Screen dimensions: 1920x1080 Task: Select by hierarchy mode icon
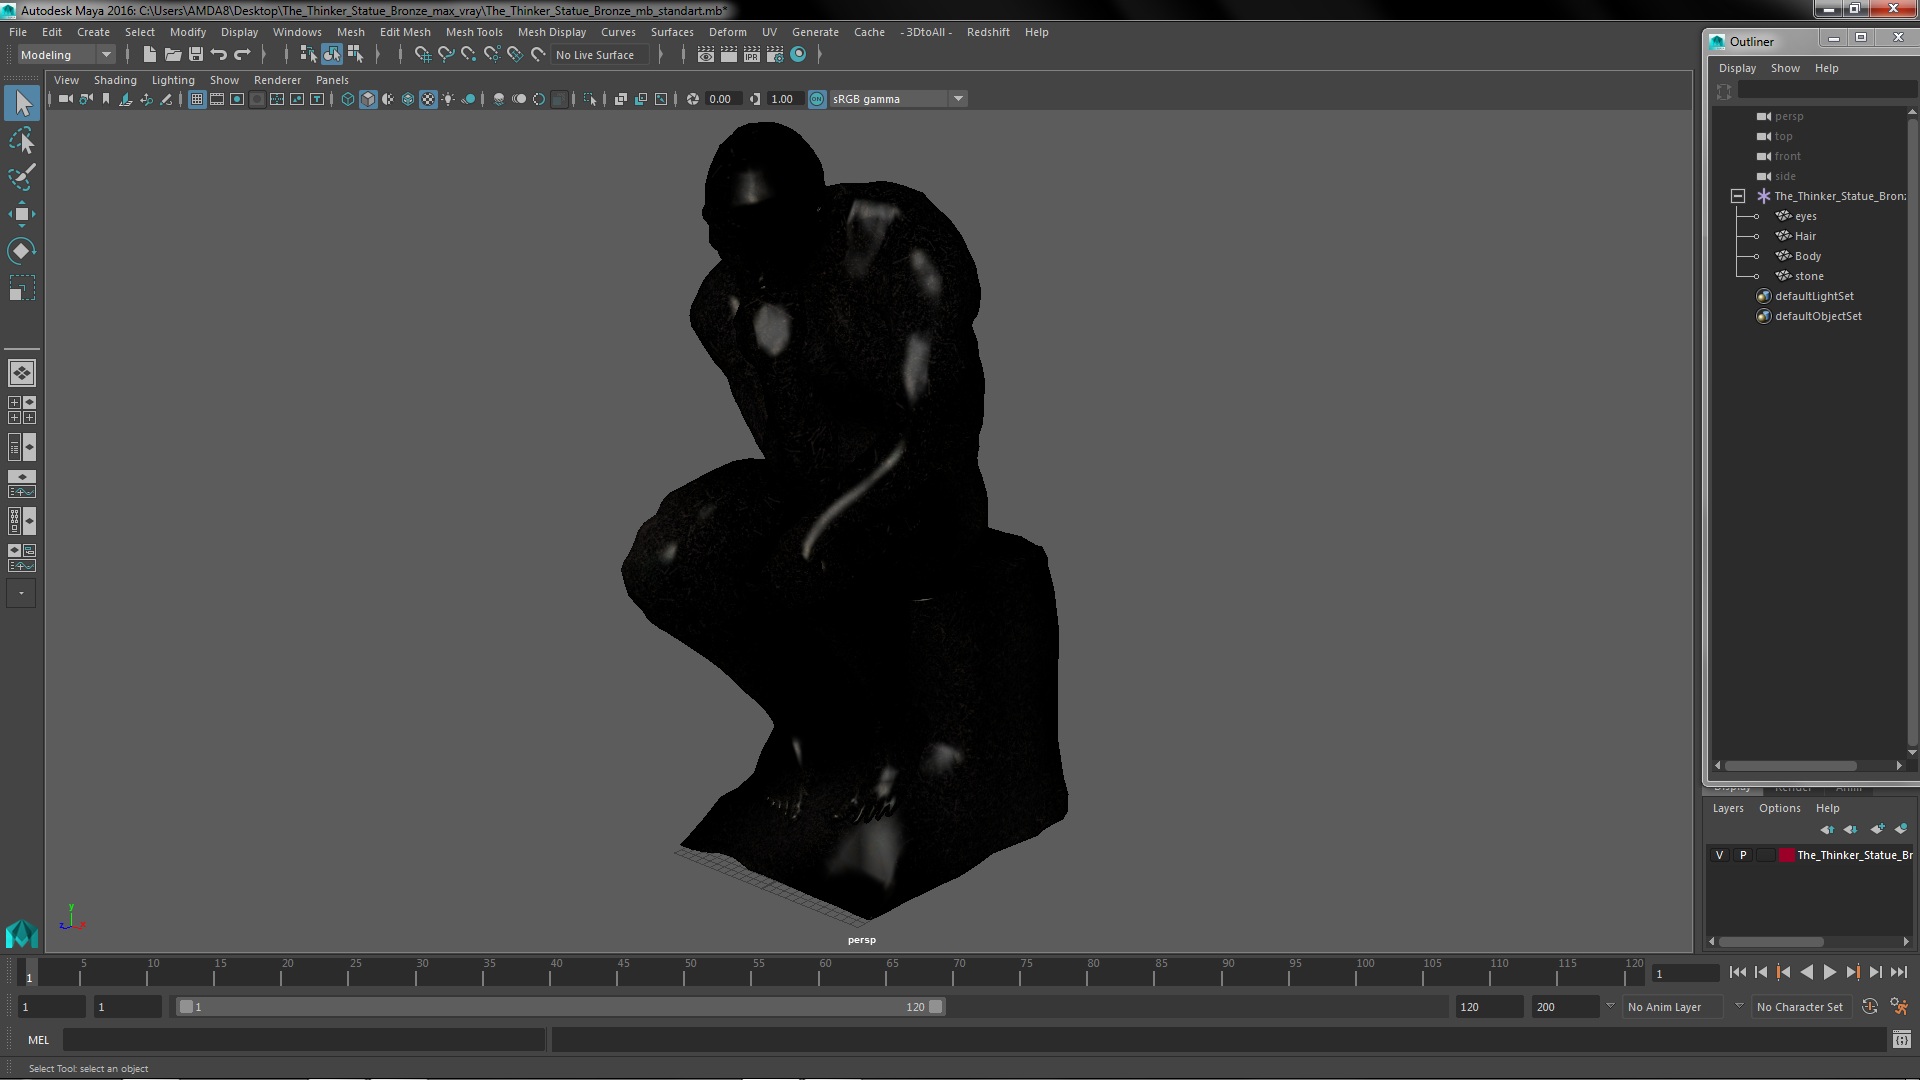[x=308, y=55]
